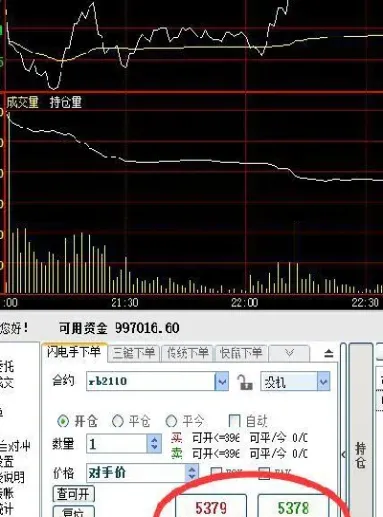The image size is (383, 517).
Task: Open 转帐 in the left sidebar
Action: [x=7, y=493]
